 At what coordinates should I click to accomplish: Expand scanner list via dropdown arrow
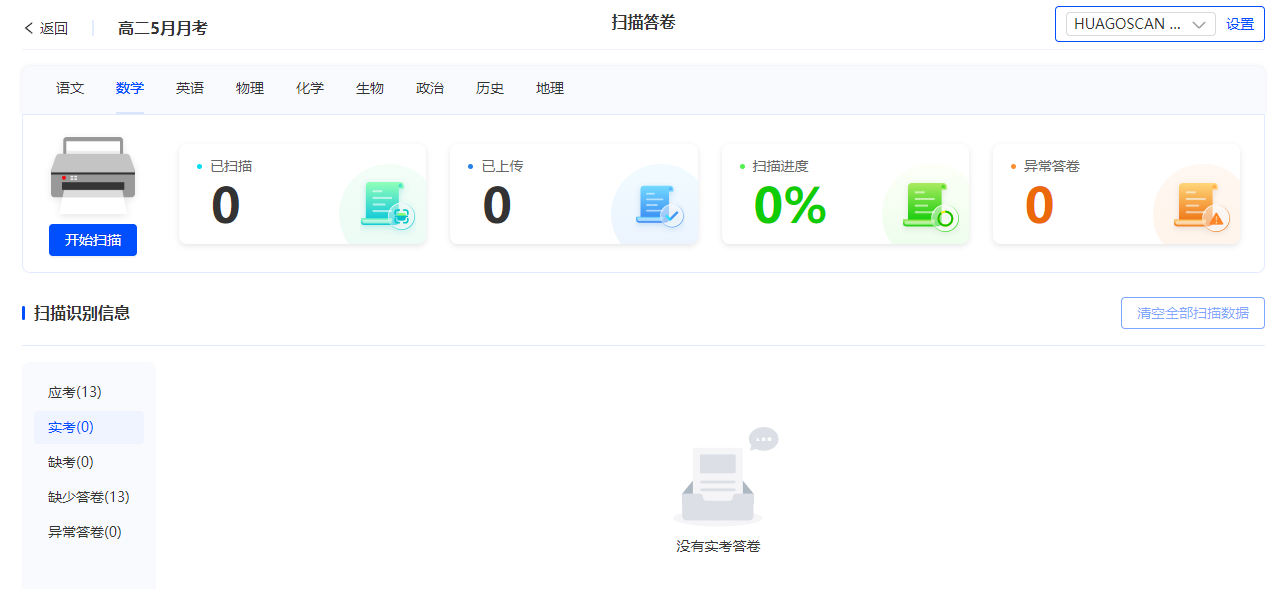(1200, 24)
